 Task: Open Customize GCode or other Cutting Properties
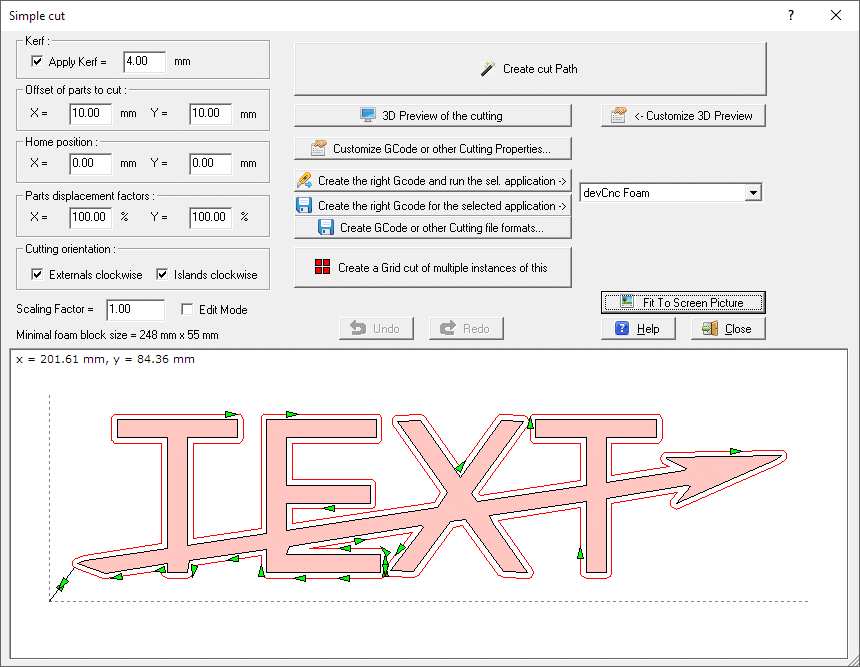click(x=432, y=148)
